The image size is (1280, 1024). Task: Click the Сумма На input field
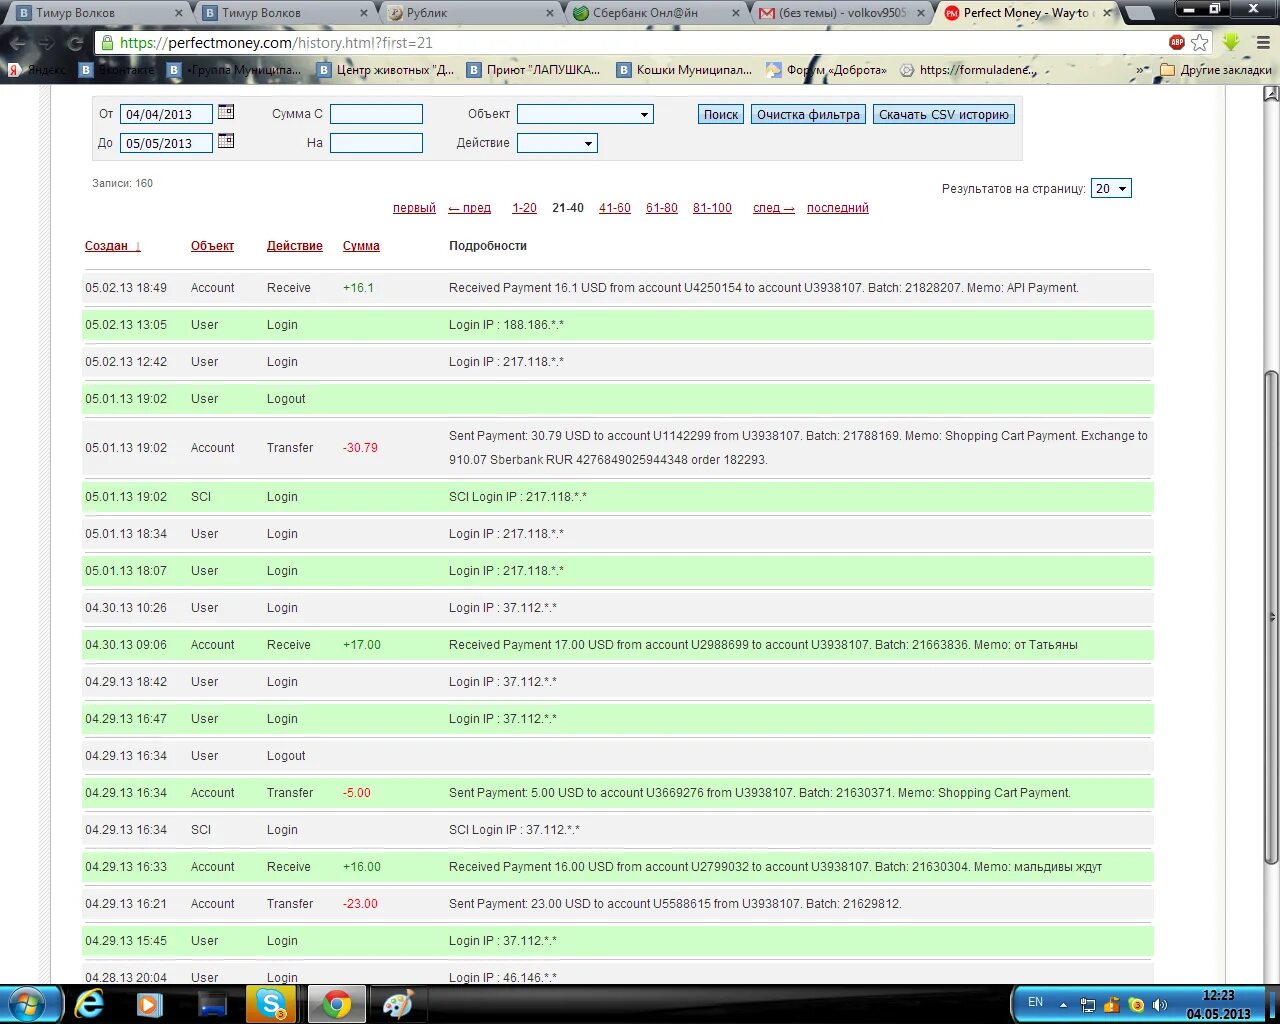coord(376,143)
